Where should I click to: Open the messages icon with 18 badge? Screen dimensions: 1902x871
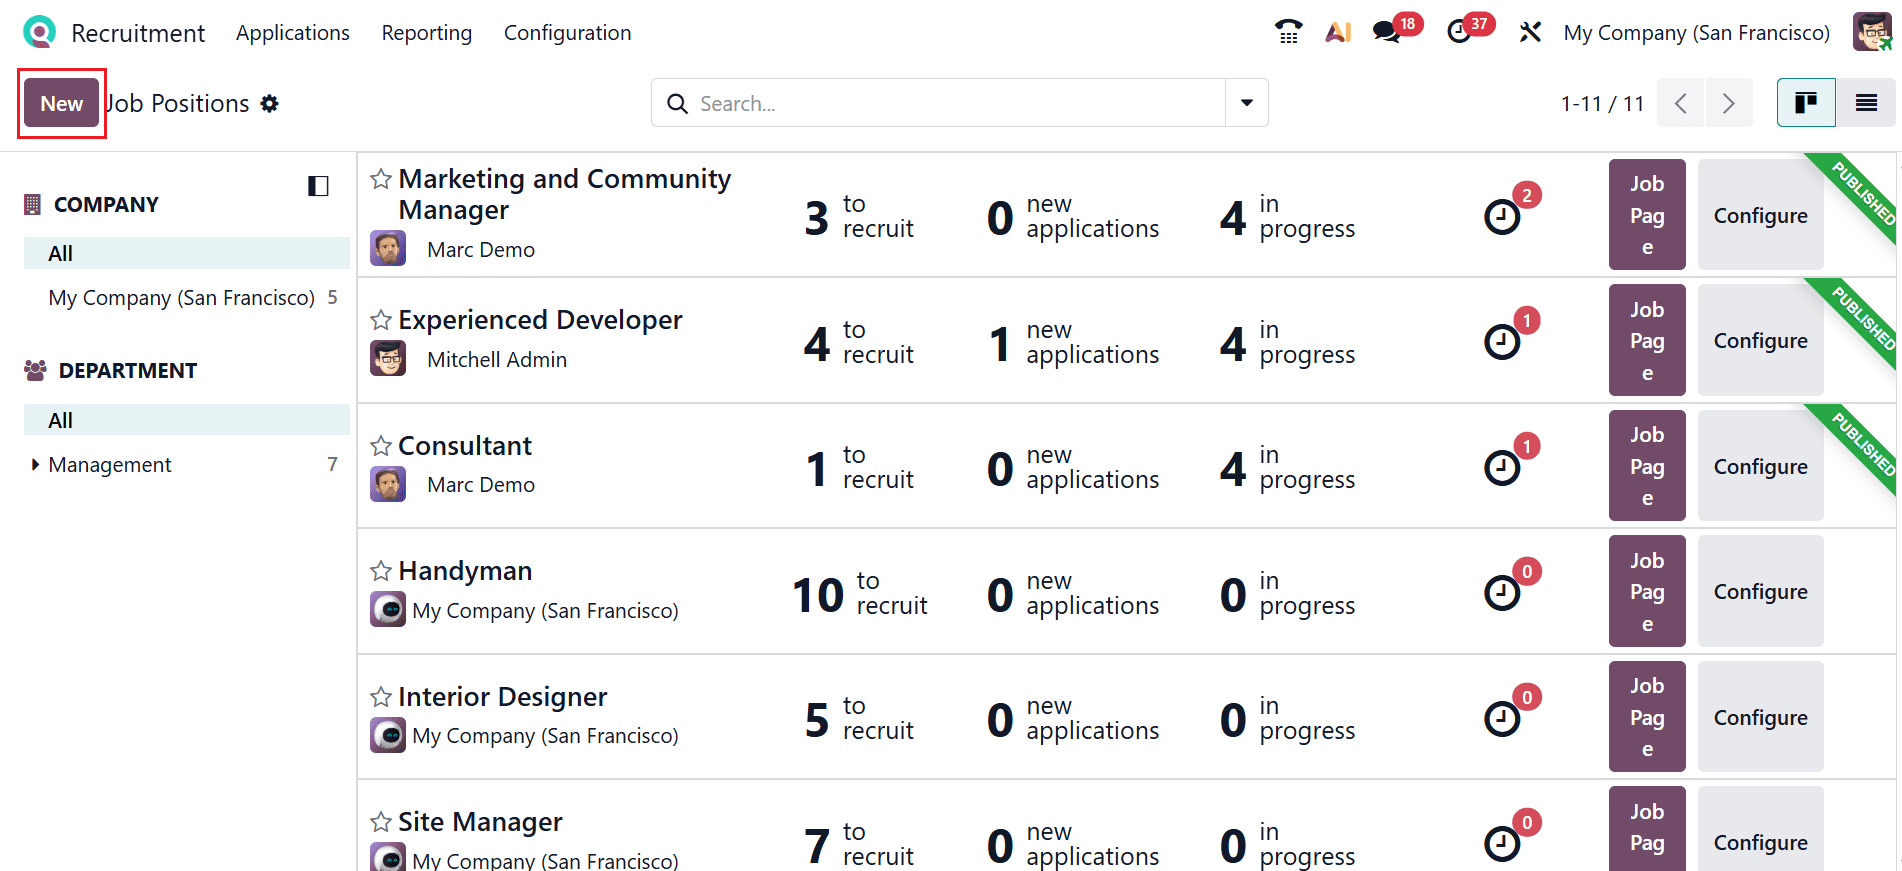[x=1386, y=33]
